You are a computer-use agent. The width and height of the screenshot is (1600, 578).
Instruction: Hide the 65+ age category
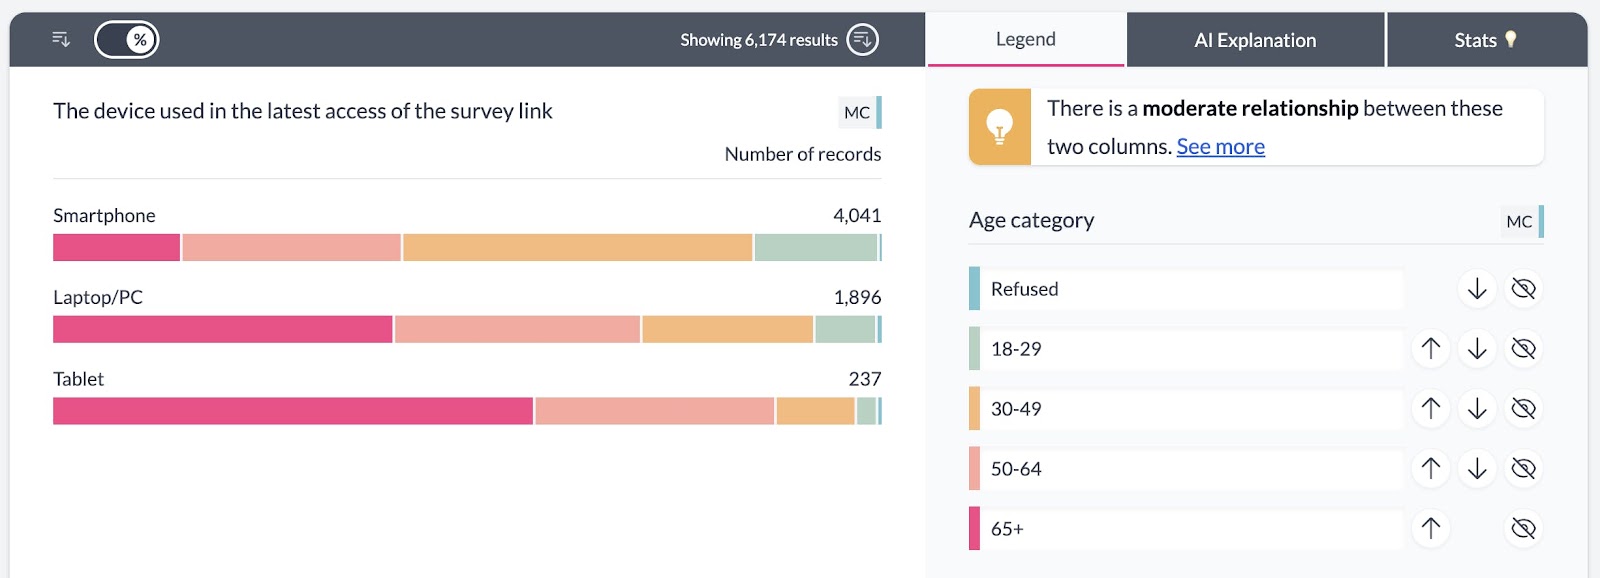[1523, 529]
